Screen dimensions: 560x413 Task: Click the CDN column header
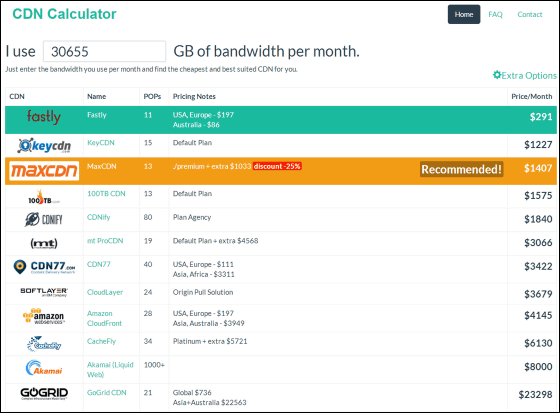pyautogui.click(x=17, y=96)
